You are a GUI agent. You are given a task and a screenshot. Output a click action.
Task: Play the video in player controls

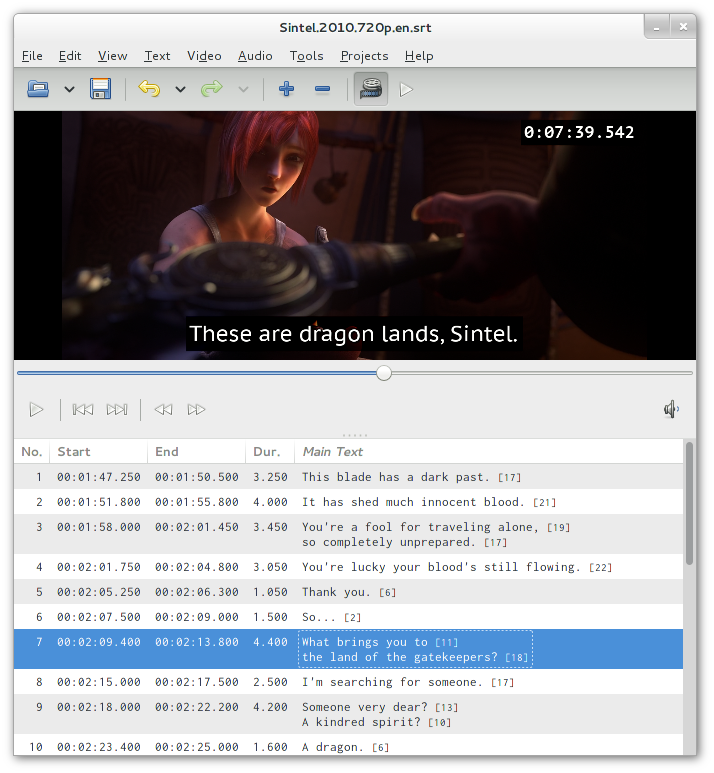(36, 410)
